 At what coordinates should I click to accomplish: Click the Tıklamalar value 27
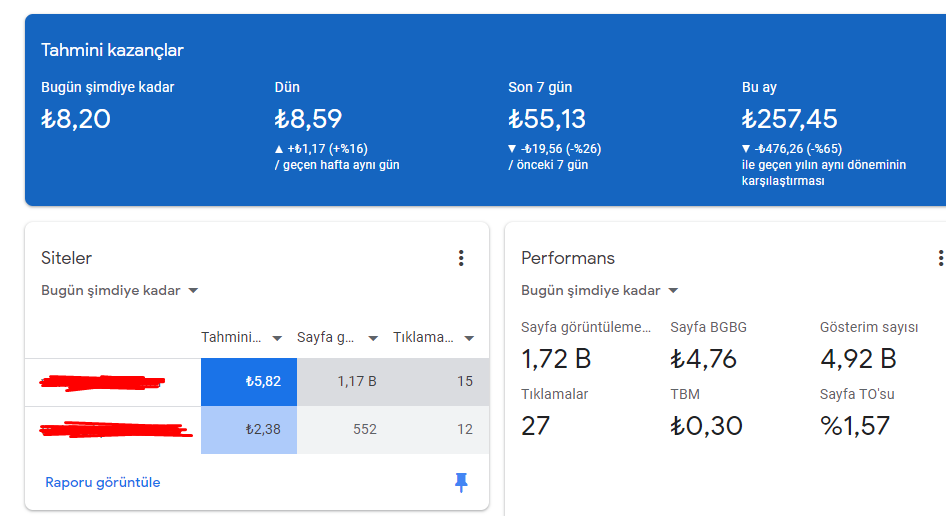(536, 426)
